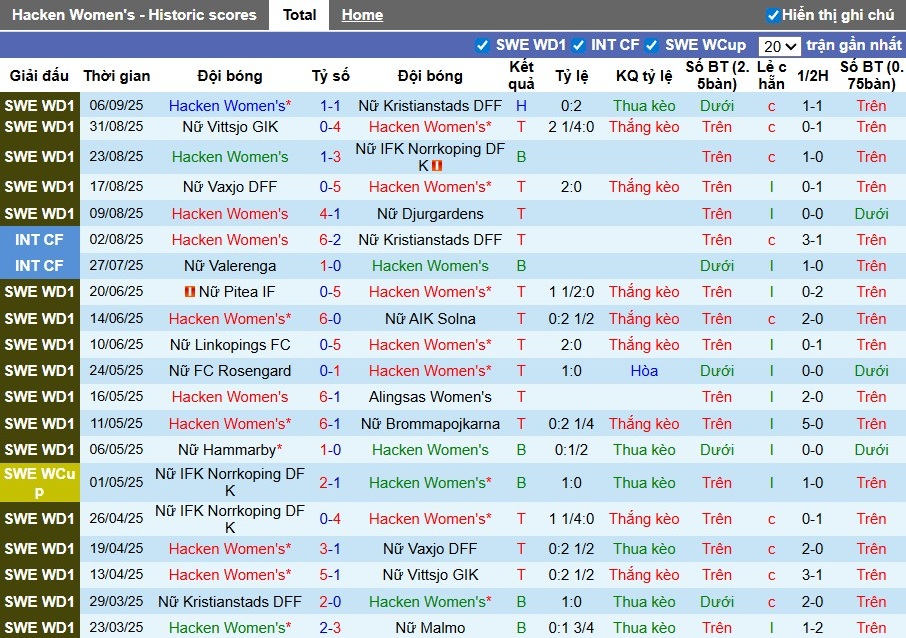The height and width of the screenshot is (638, 906).
Task: Open Hacken Women's team link in the top row
Action: pos(226,105)
